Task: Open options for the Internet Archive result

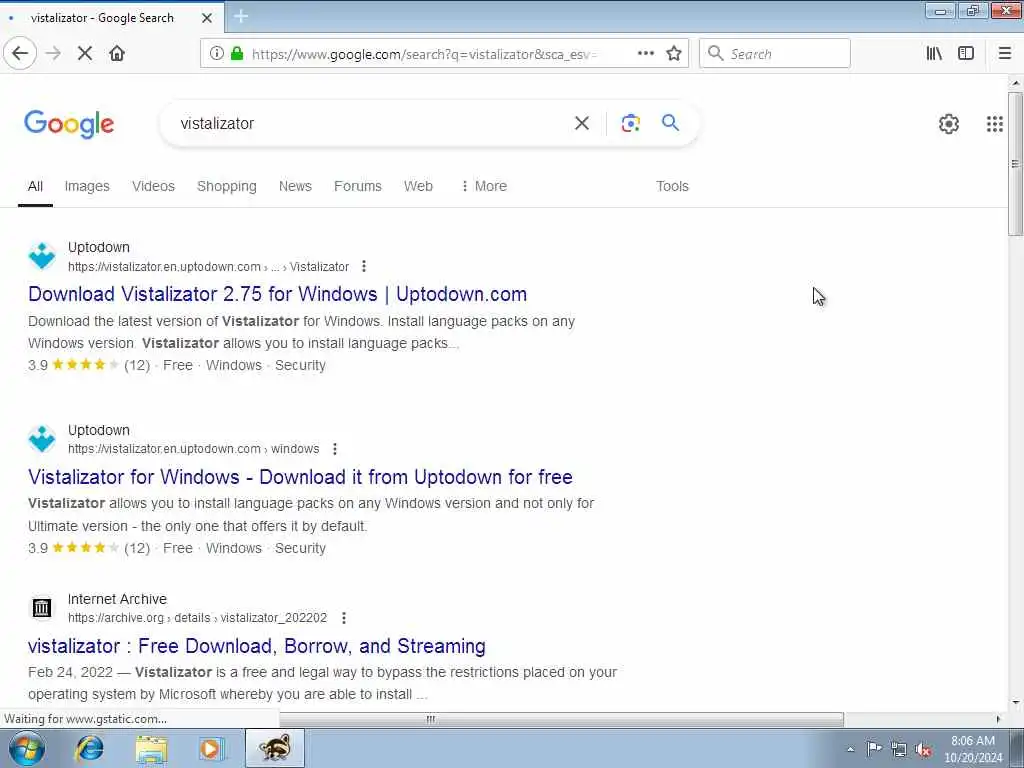Action: (344, 618)
